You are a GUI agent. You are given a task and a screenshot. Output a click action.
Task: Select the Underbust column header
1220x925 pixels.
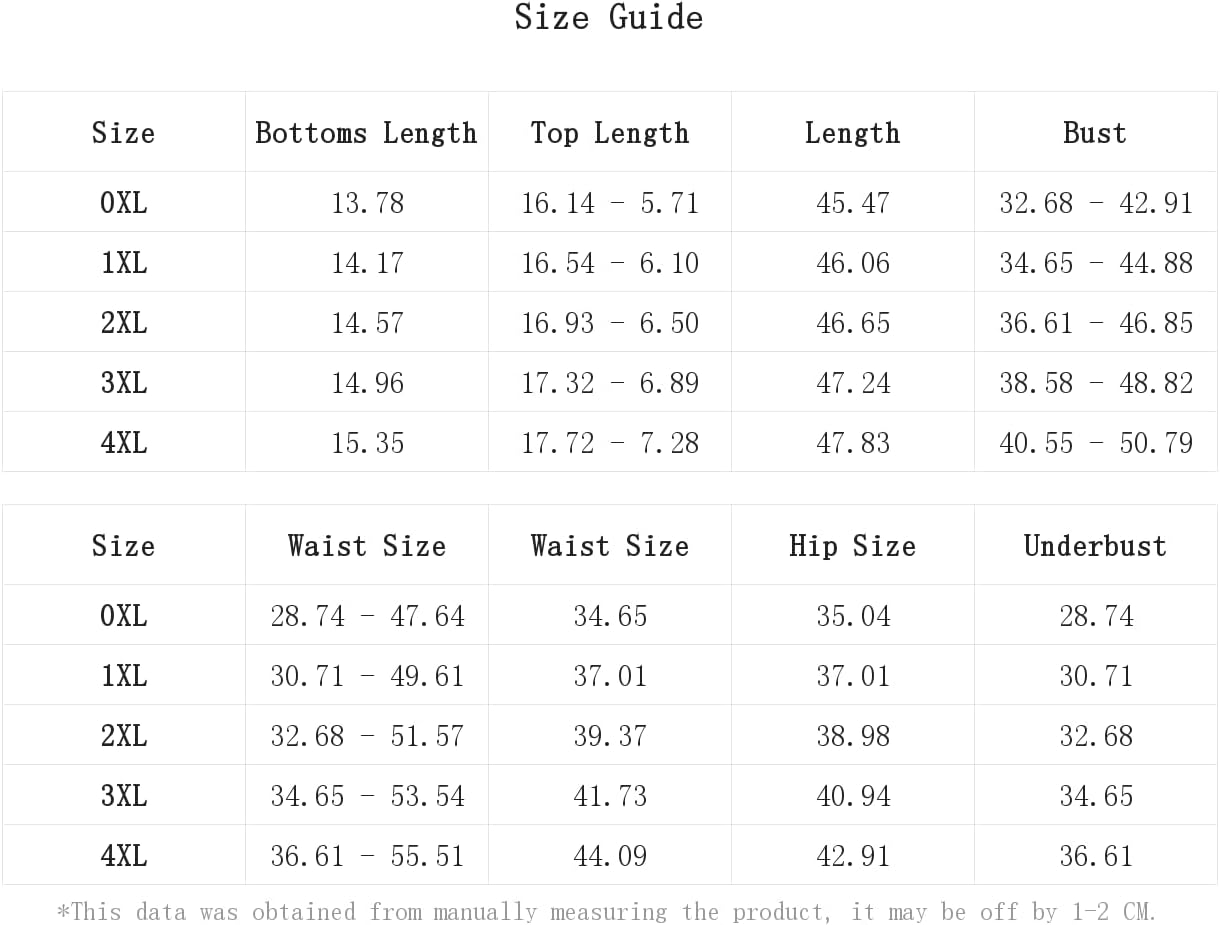point(1095,546)
